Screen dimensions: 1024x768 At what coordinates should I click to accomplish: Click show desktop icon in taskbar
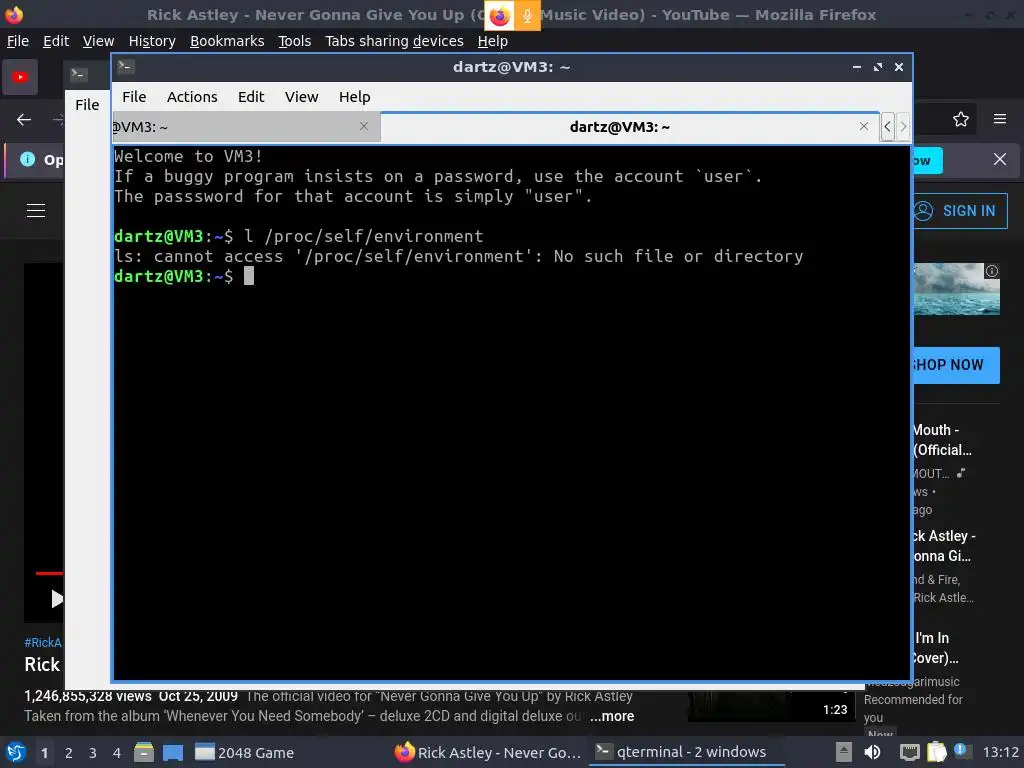pos(172,752)
